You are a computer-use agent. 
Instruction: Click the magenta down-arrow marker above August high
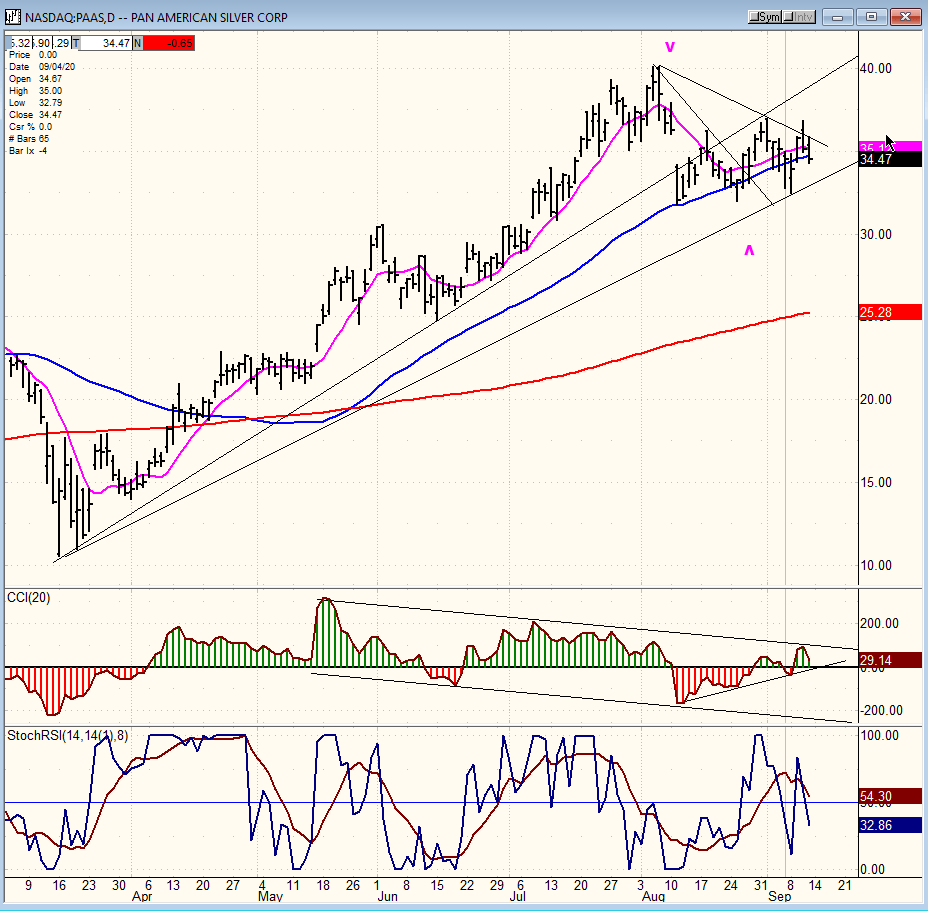click(x=670, y=47)
